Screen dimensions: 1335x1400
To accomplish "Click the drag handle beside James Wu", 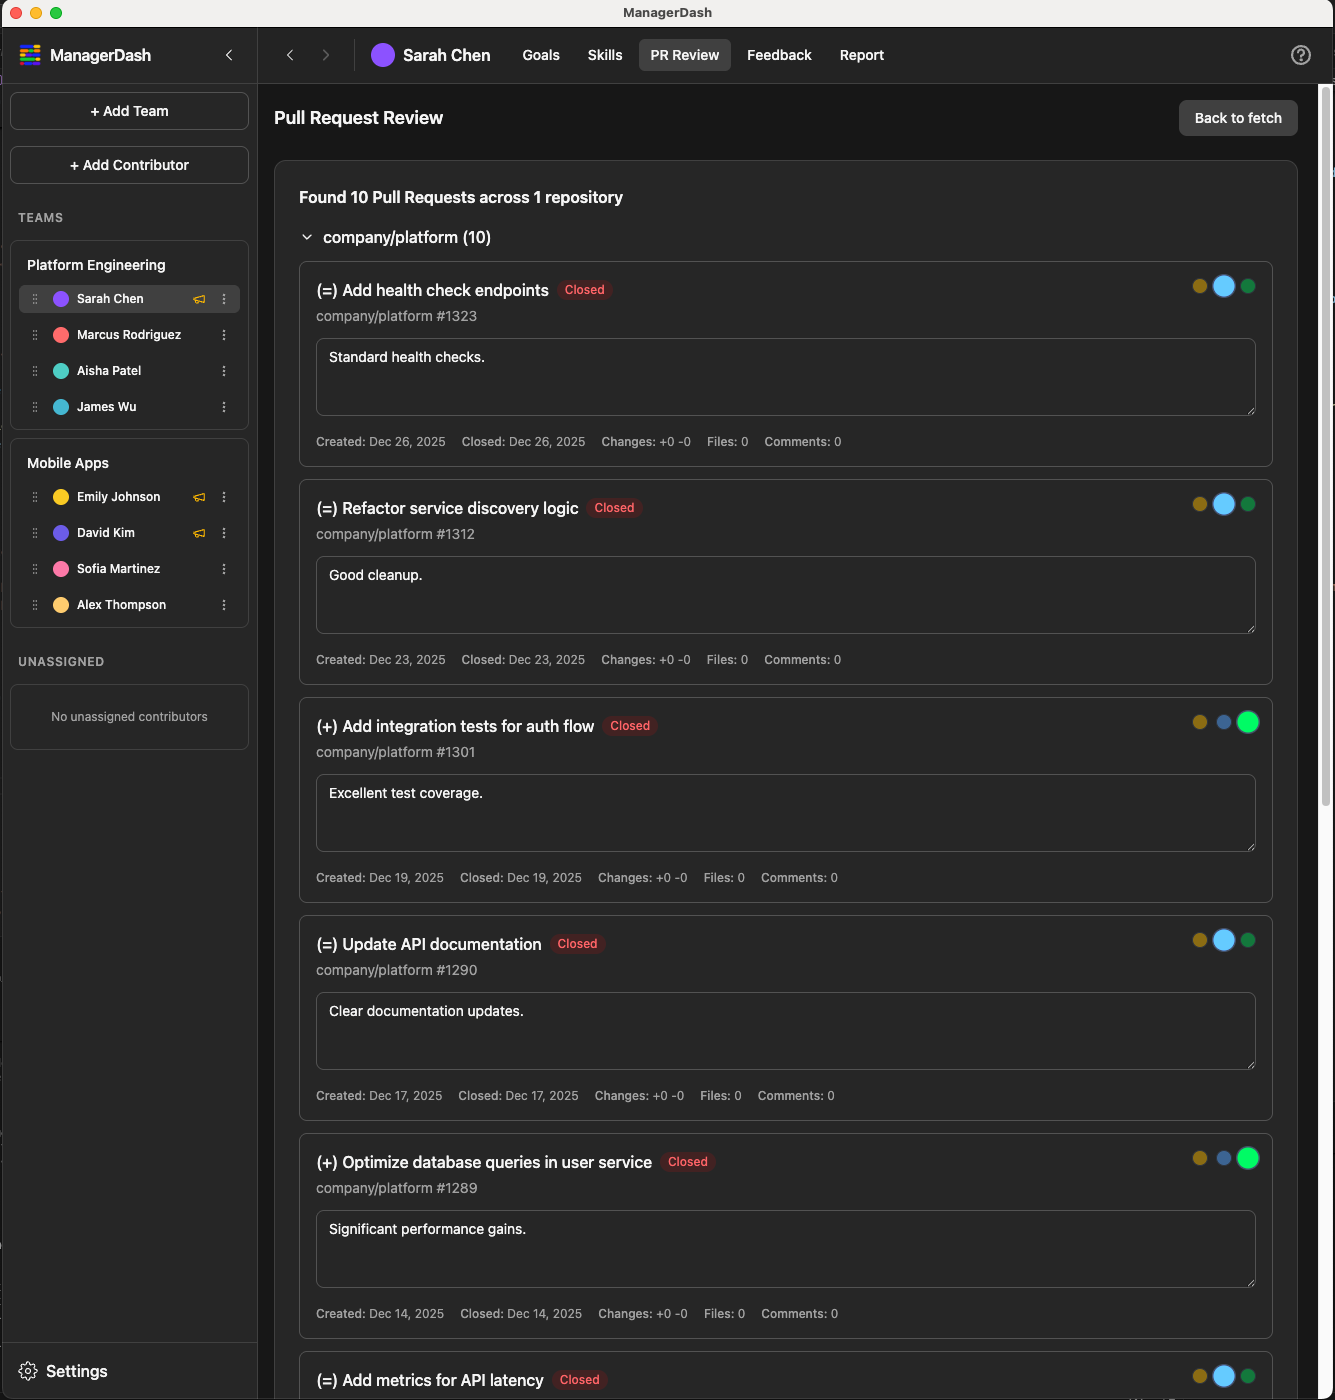I will [x=35, y=407].
